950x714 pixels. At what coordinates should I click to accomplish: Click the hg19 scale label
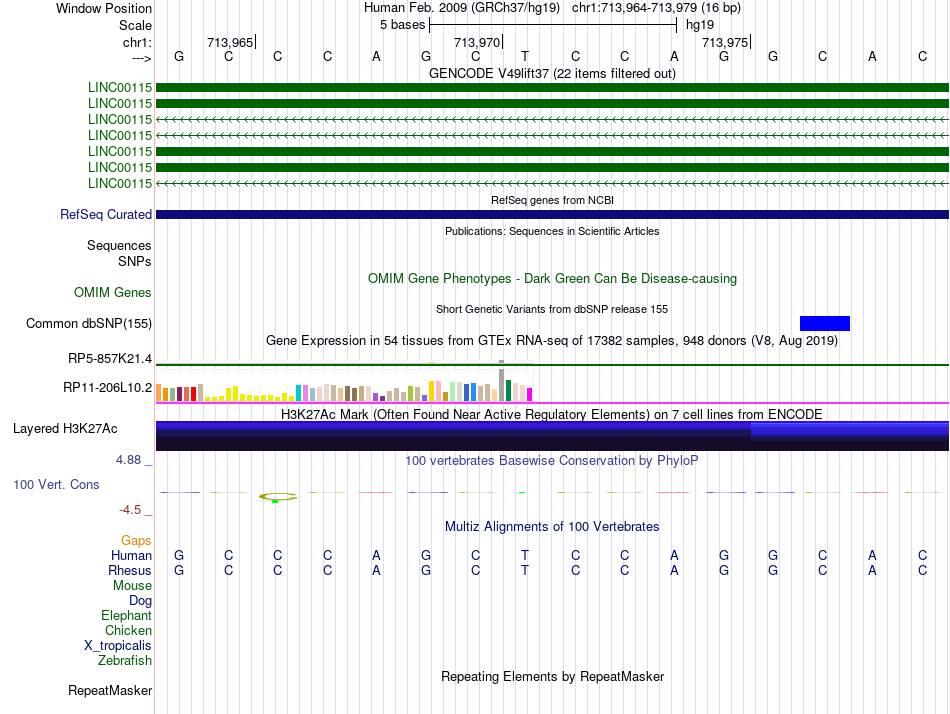[x=700, y=25]
